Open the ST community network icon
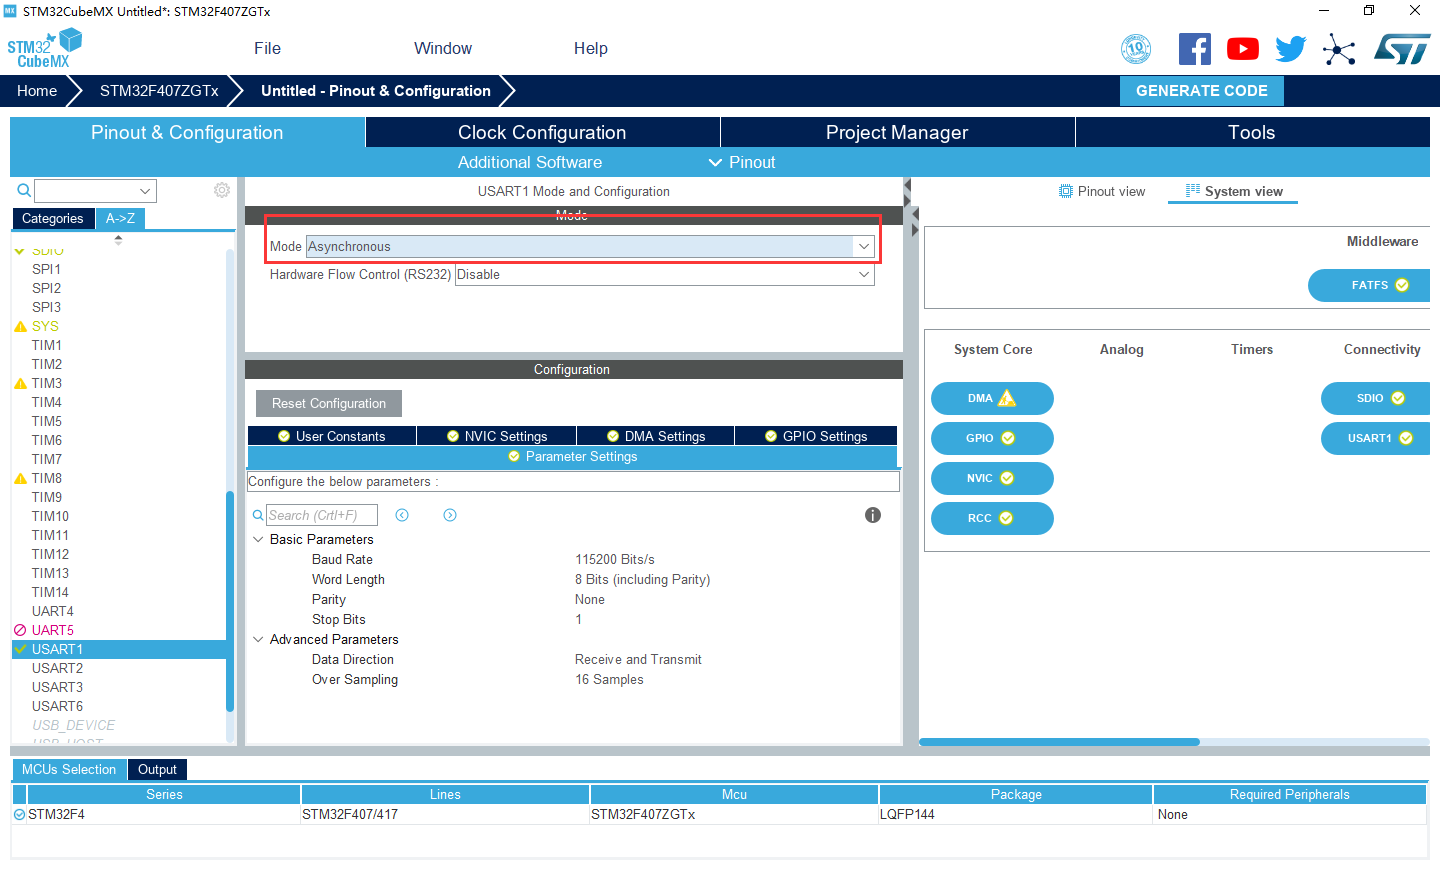 tap(1339, 49)
